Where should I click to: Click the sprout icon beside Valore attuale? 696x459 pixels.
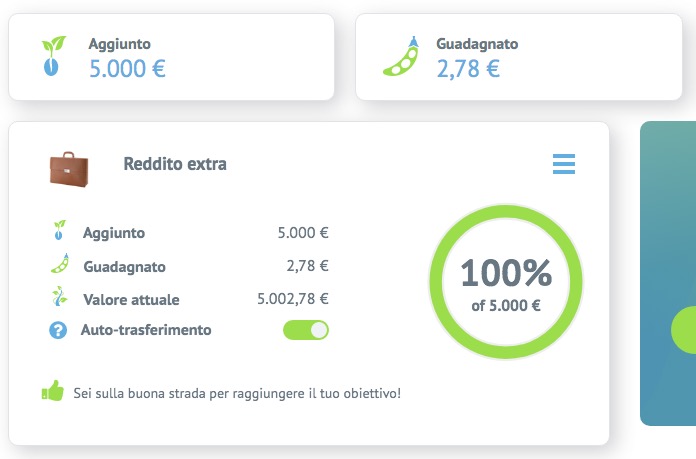pyautogui.click(x=58, y=298)
